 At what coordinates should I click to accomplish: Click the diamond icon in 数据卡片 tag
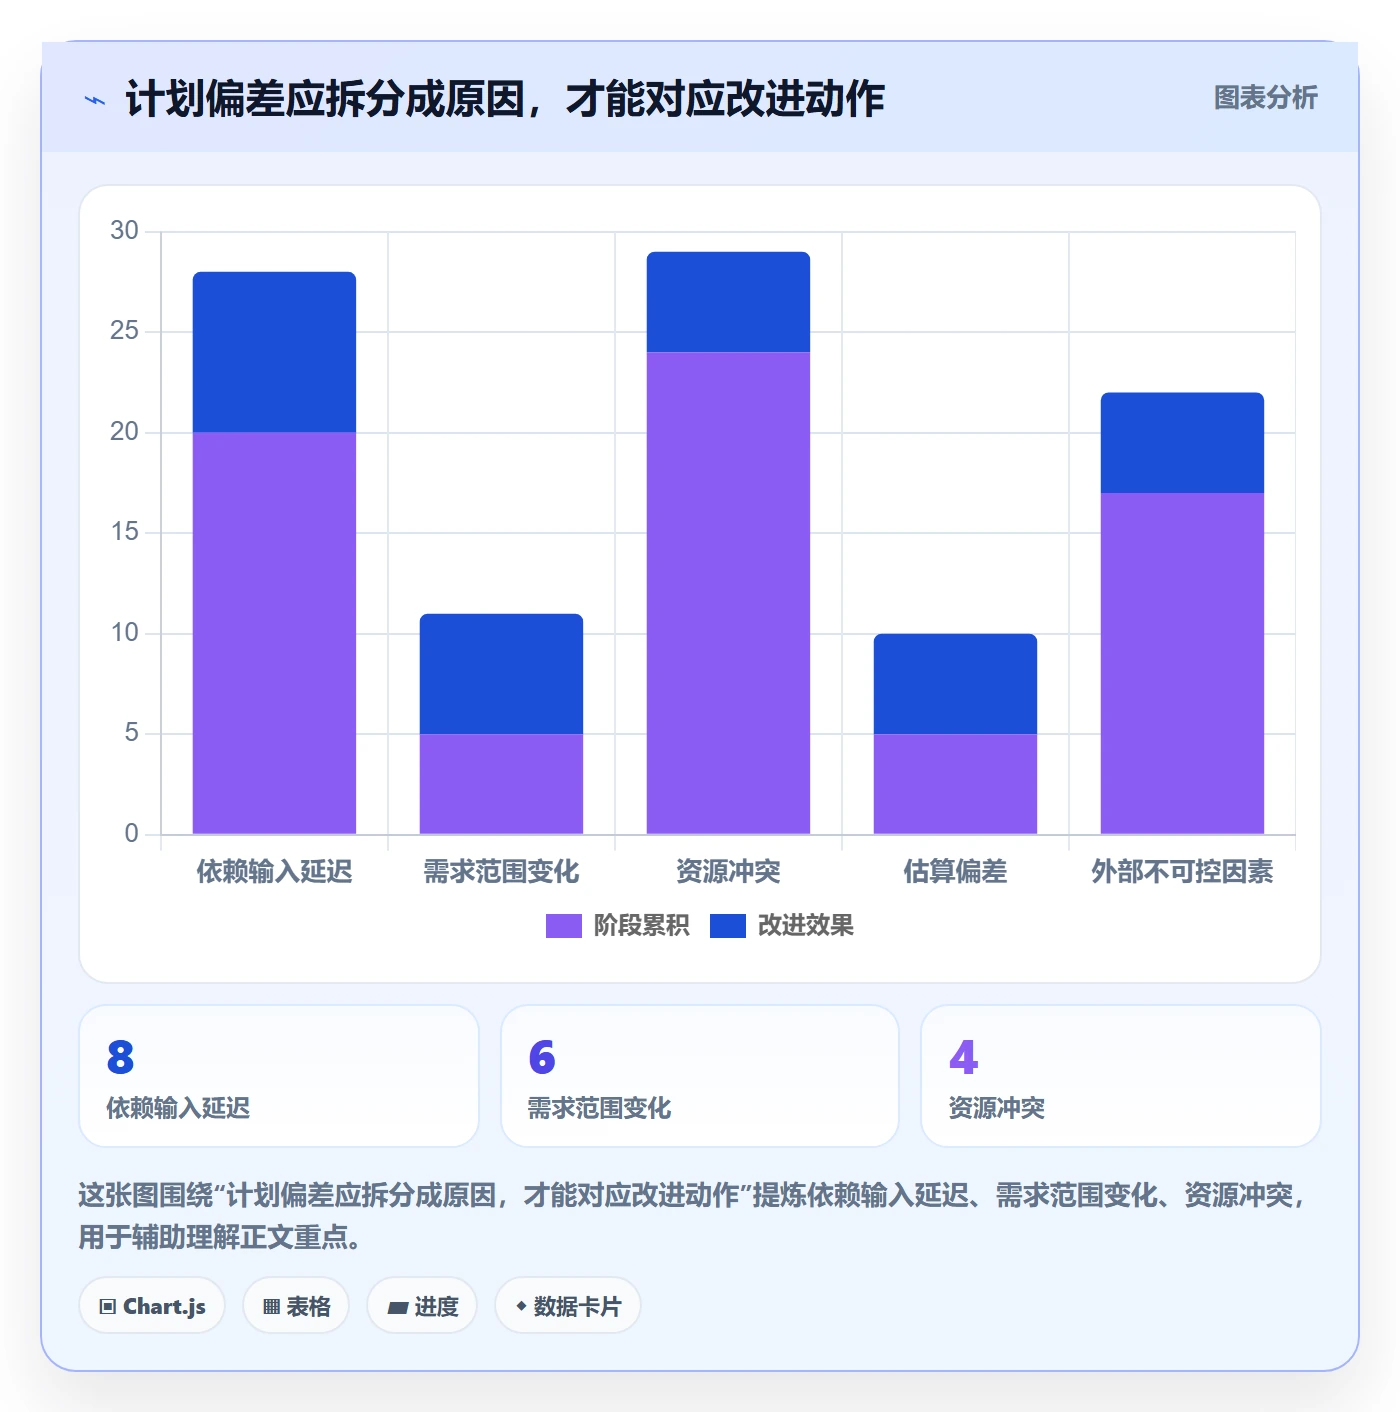pos(521,1306)
